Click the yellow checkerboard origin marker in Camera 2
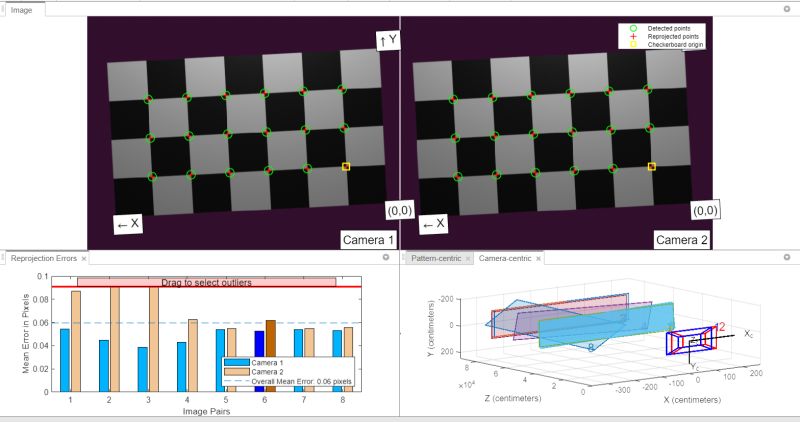The width and height of the screenshot is (800, 422). 652,166
